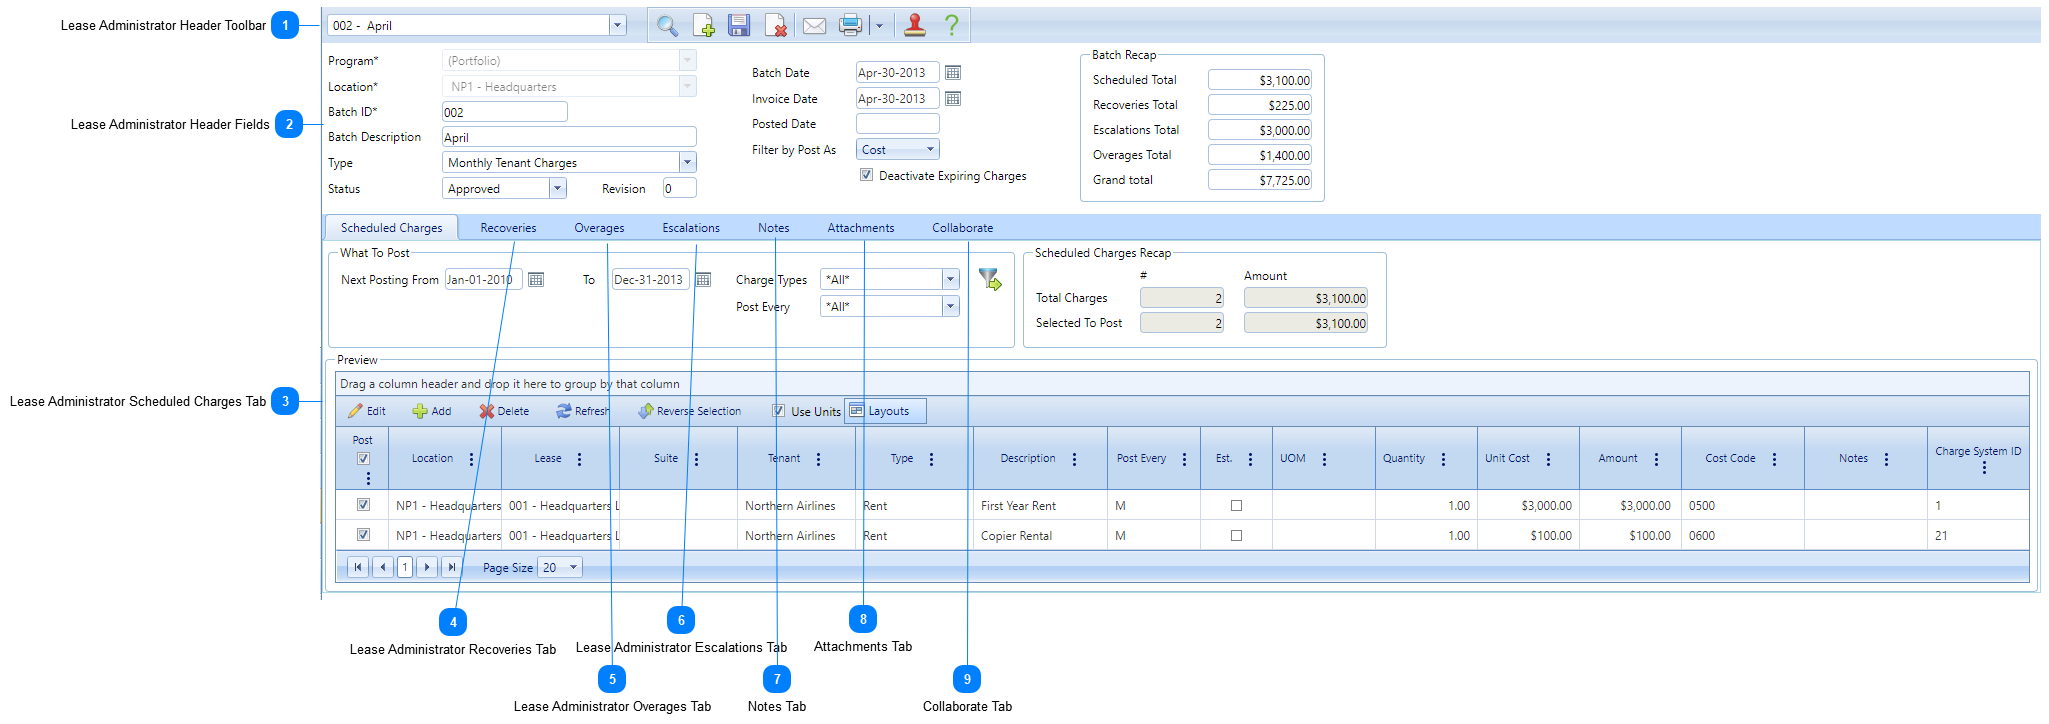The width and height of the screenshot is (2049, 724).
Task: Click the Refresh button in grid toolbar
Action: click(x=582, y=411)
